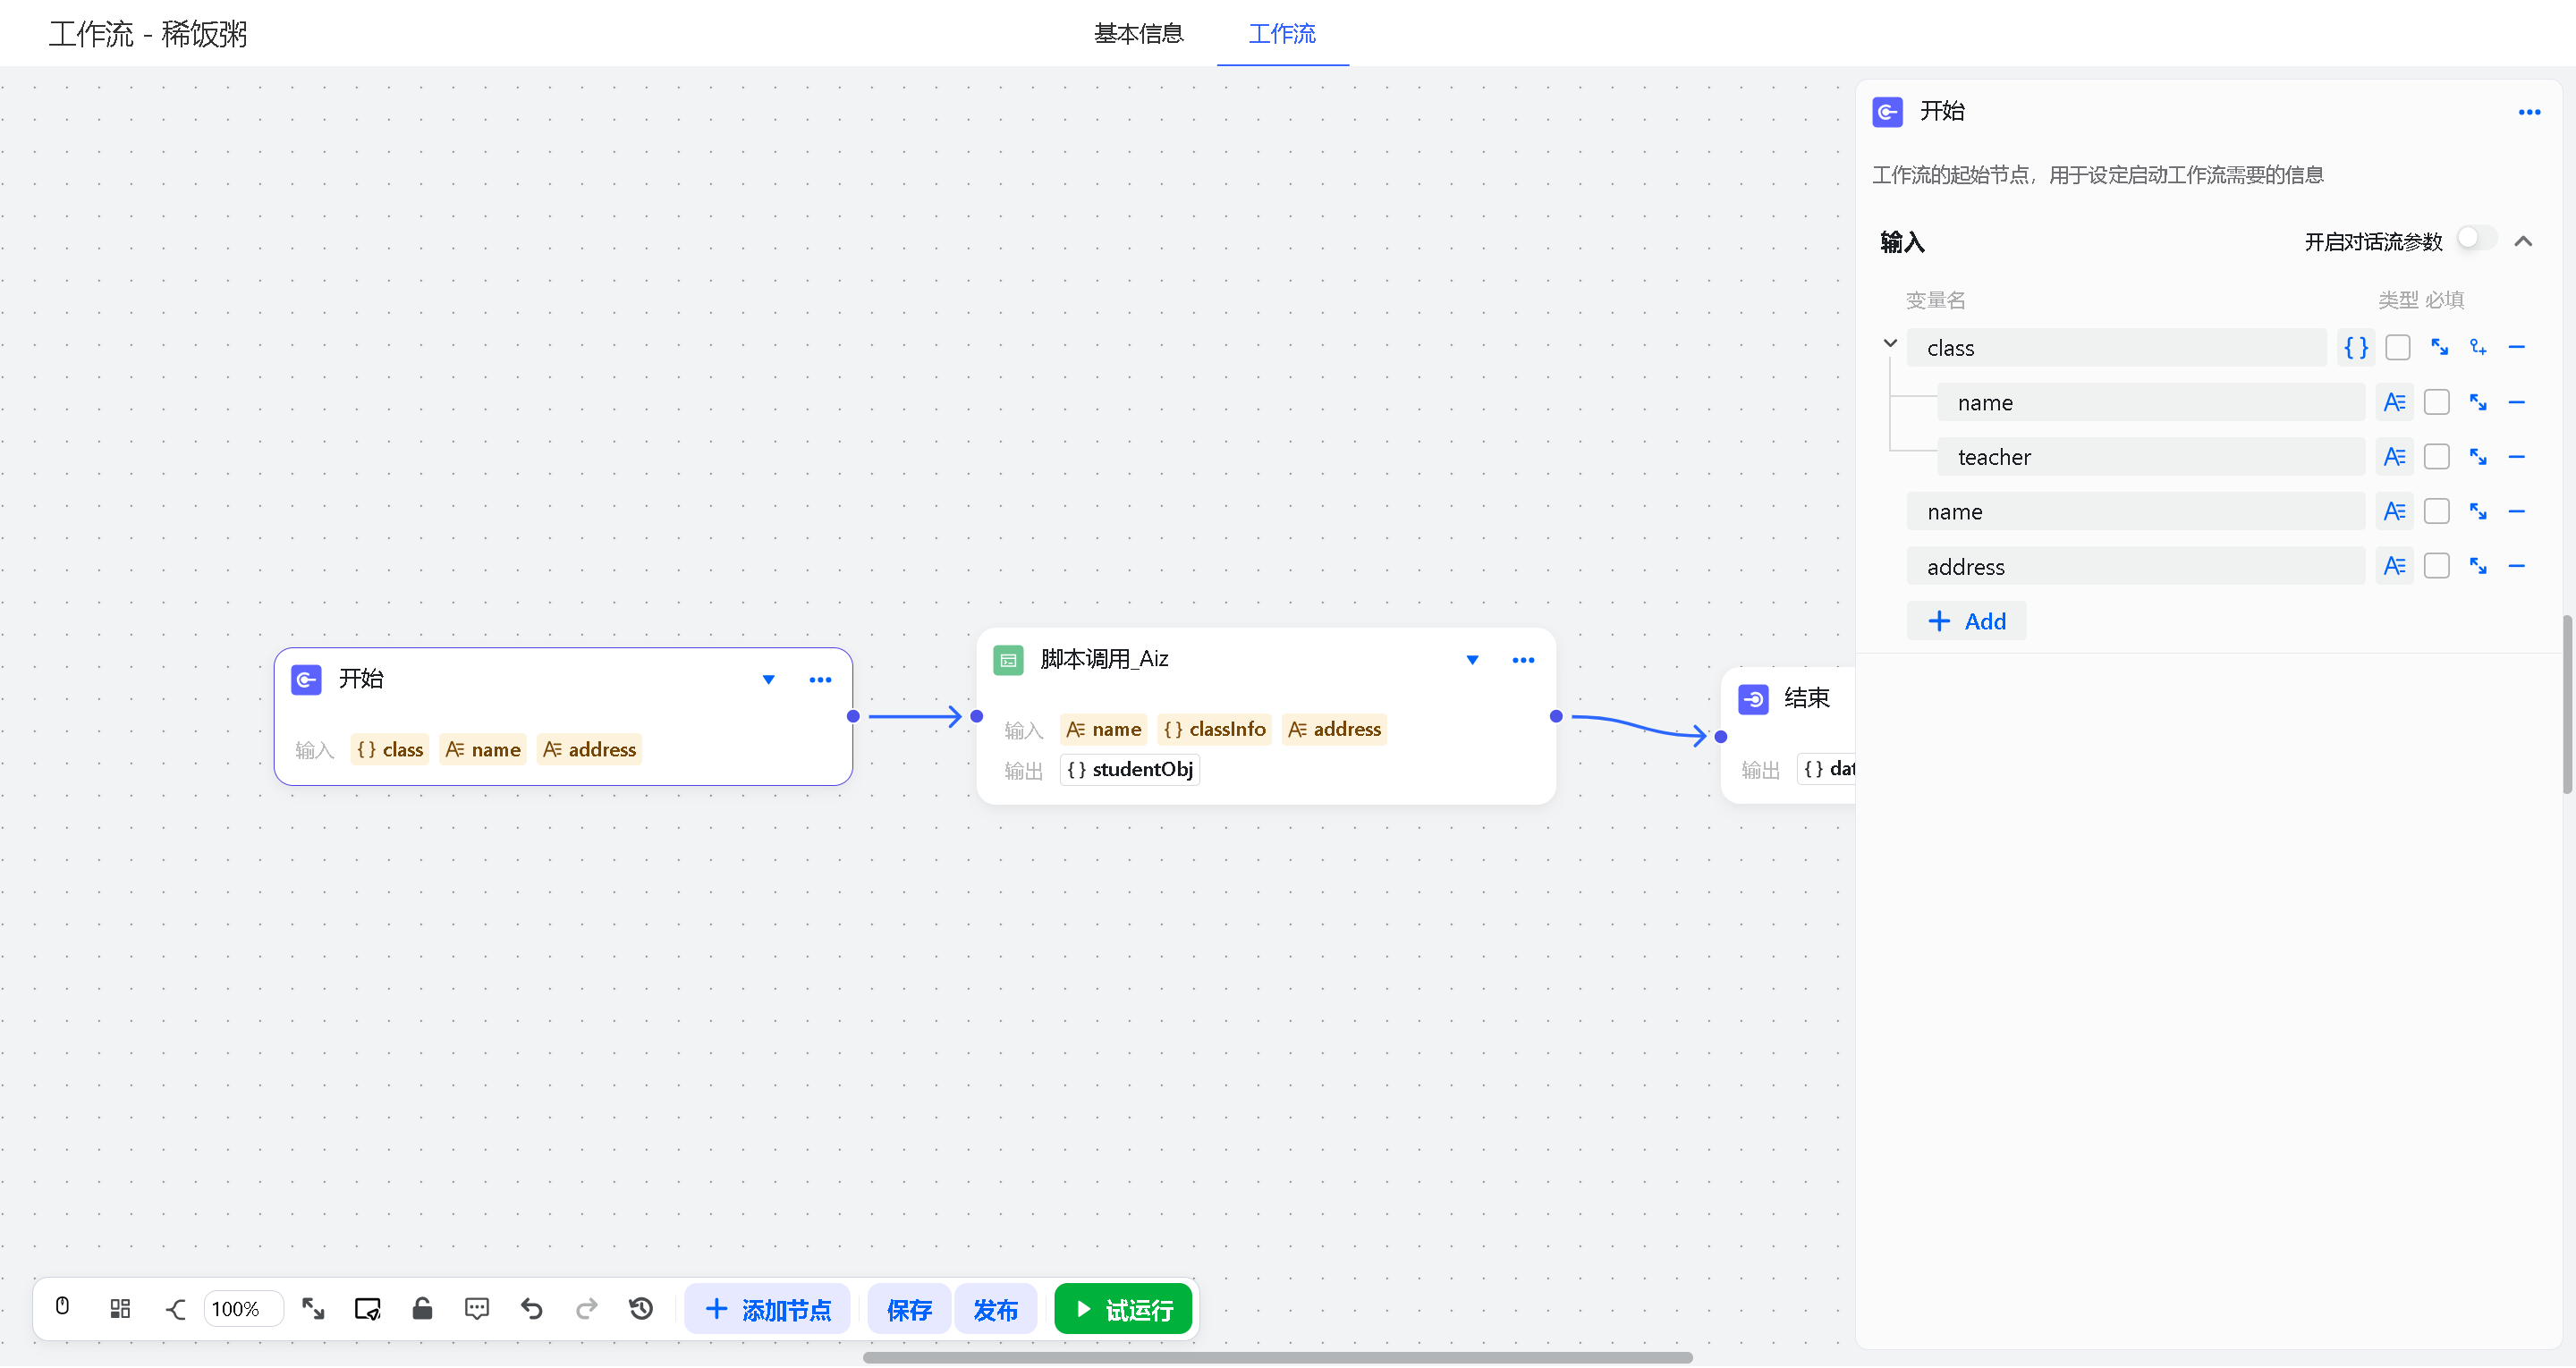2576x1368 pixels.
Task: Click the undo arrow
Action: (532, 1308)
